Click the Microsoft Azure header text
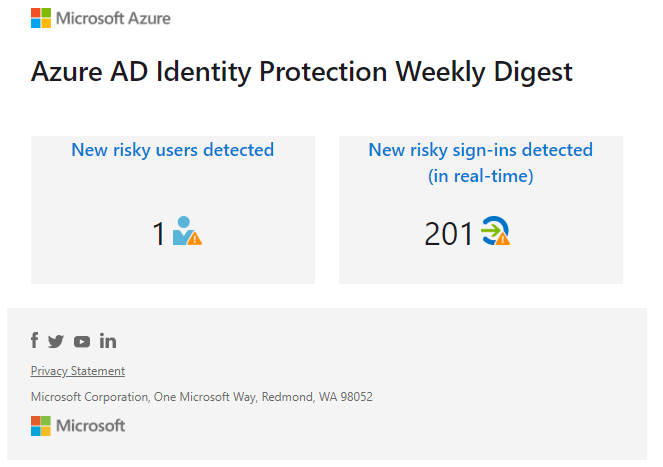 point(113,19)
